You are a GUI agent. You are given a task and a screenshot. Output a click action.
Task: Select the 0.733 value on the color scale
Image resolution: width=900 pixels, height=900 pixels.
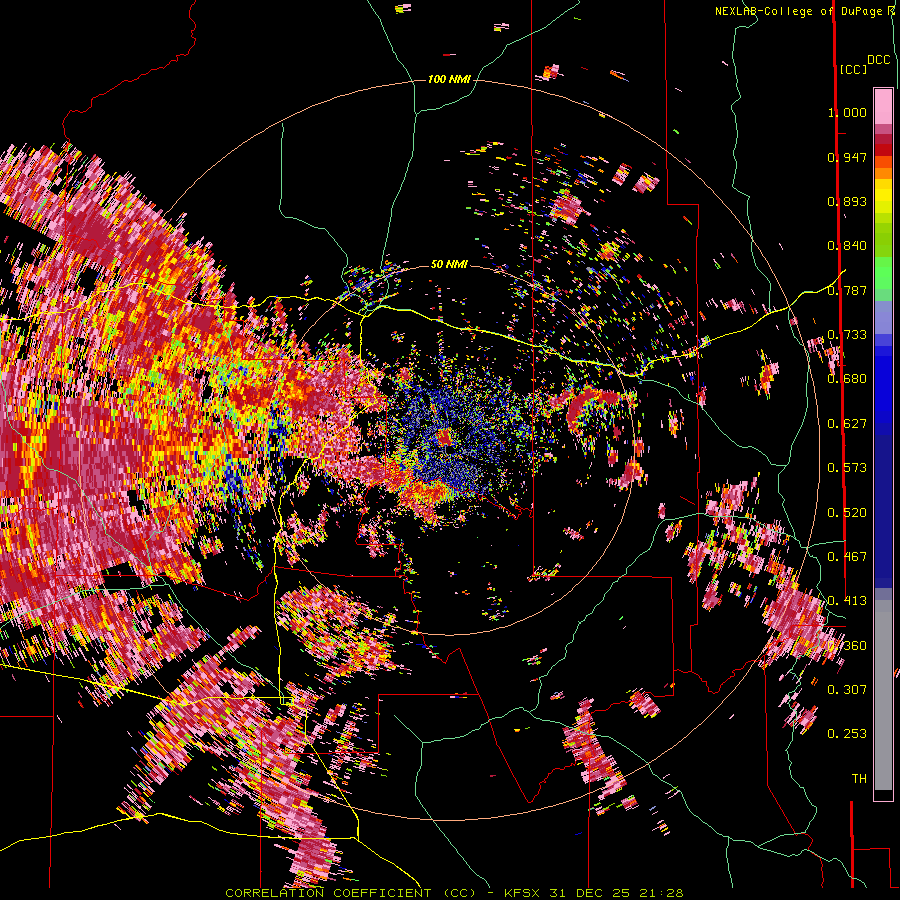[847, 335]
